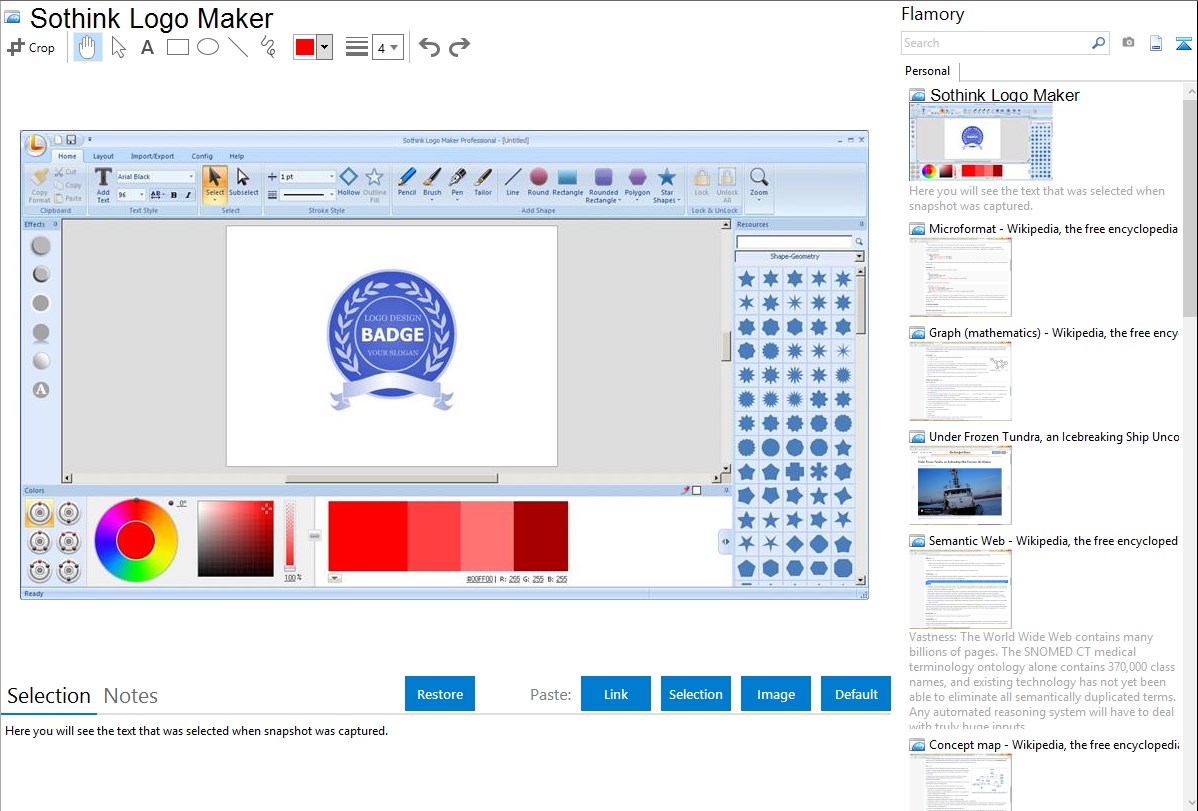
Task: Switch to the Selection tab
Action: click(49, 696)
